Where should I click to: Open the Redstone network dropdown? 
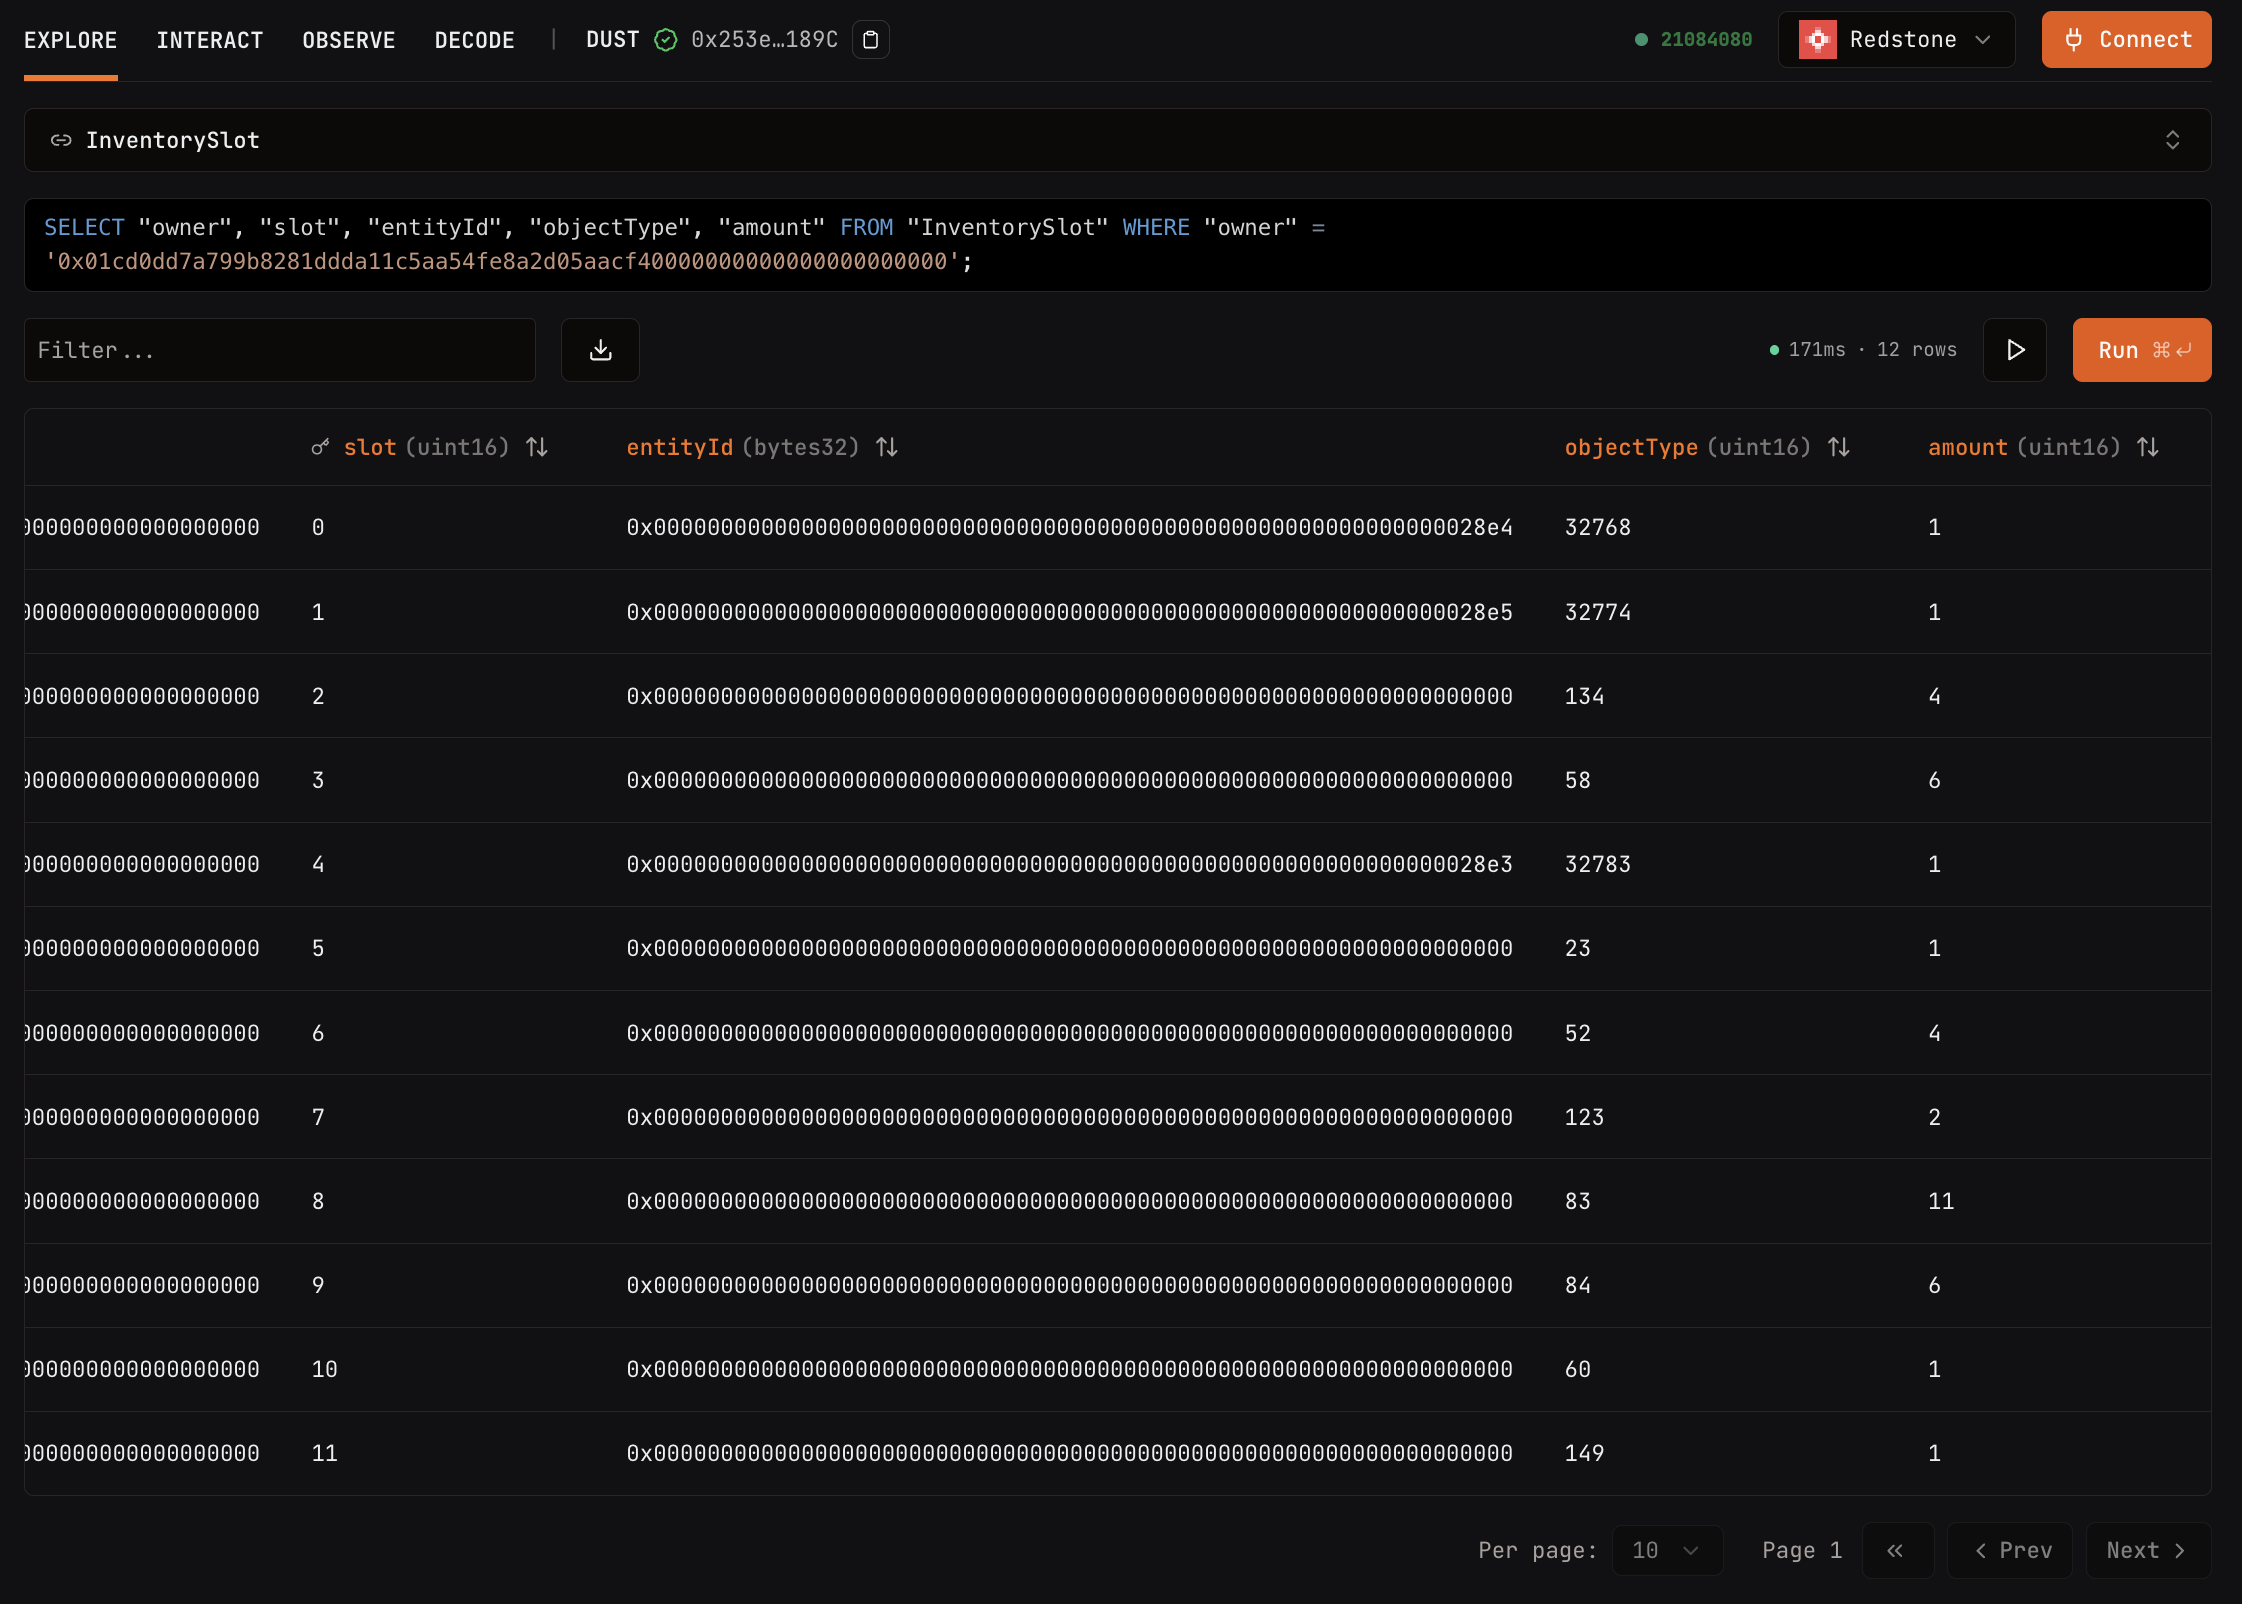point(1896,40)
